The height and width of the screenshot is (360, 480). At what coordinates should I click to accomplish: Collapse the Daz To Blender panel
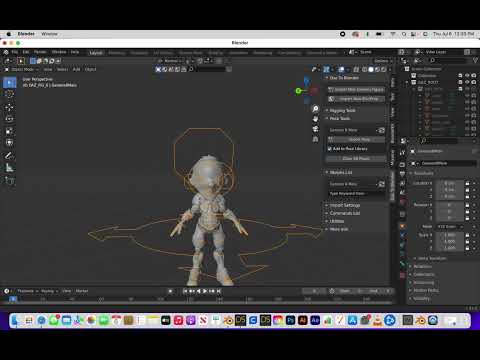point(344,78)
